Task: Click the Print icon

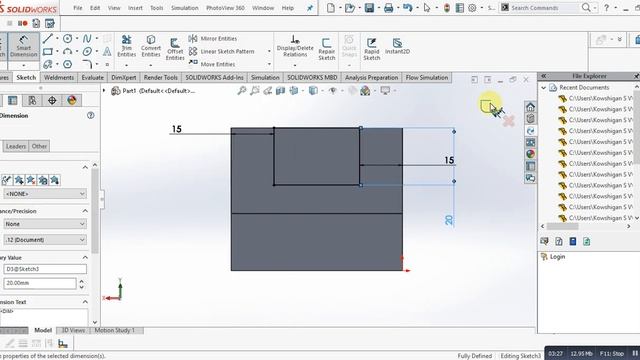Action: pos(388,8)
